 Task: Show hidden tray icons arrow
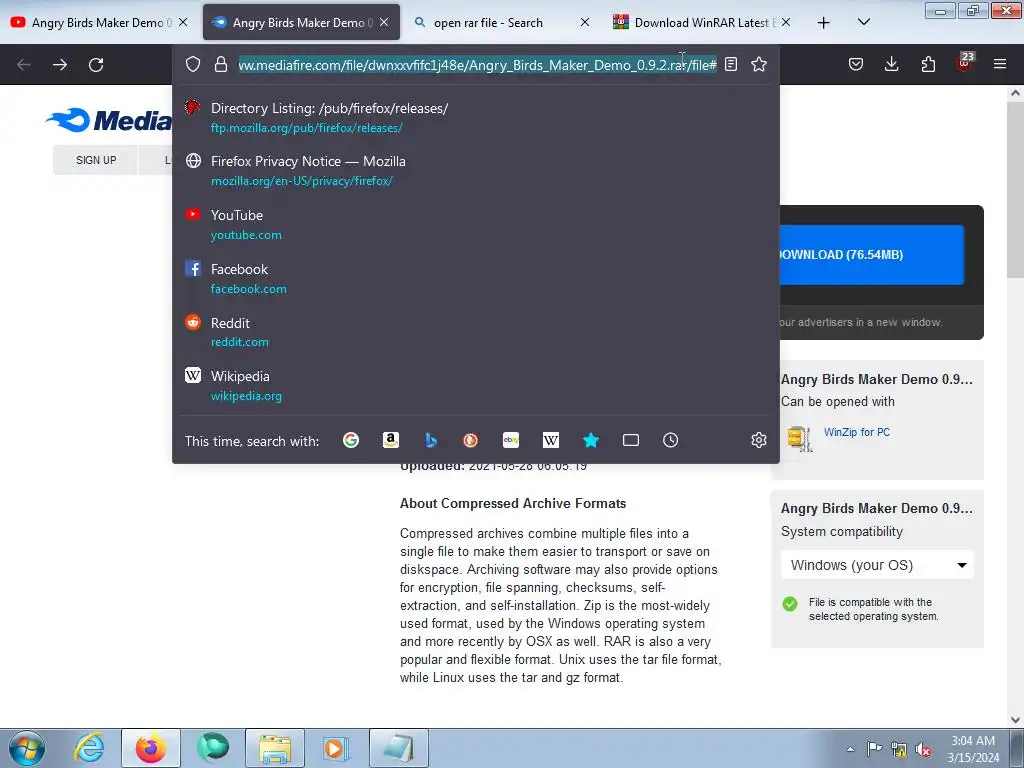850,749
